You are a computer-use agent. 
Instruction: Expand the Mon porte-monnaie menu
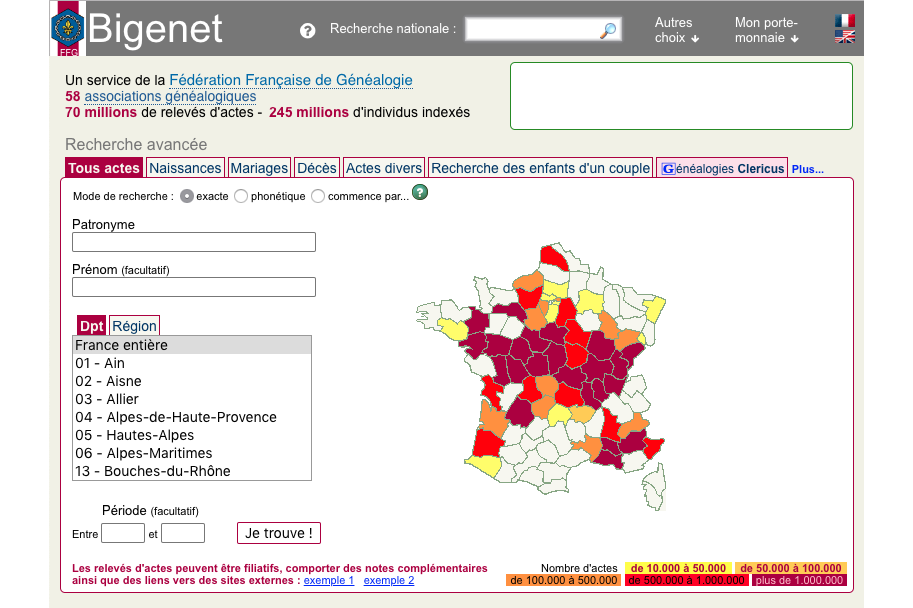(766, 30)
